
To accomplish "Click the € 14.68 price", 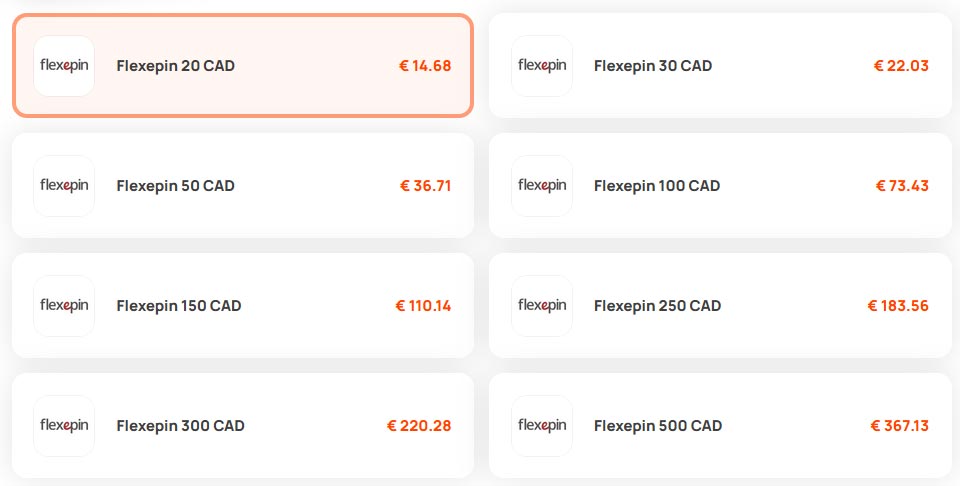I will [x=425, y=65].
